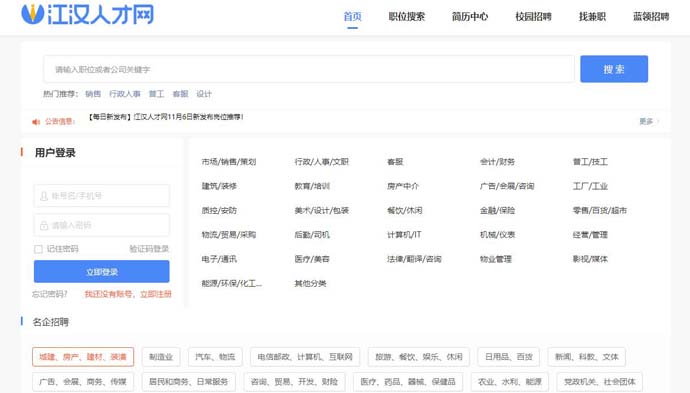Open the 能源/环保/化工 job category

tap(231, 283)
